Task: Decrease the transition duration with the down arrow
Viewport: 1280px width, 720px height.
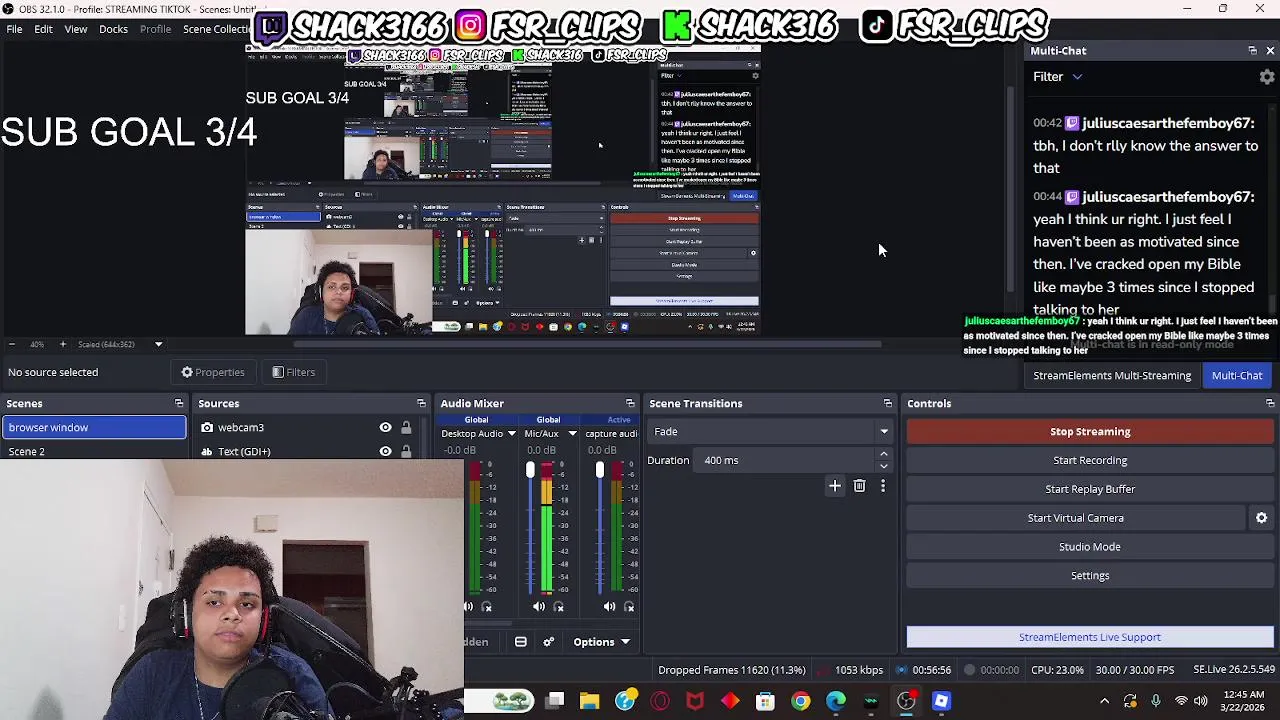Action: click(x=884, y=466)
